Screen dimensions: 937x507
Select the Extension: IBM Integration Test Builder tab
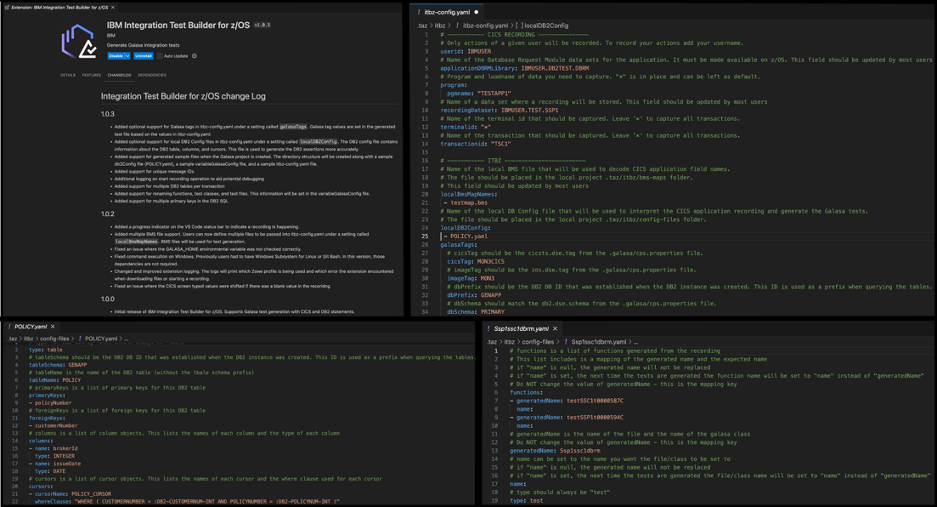(60, 7)
